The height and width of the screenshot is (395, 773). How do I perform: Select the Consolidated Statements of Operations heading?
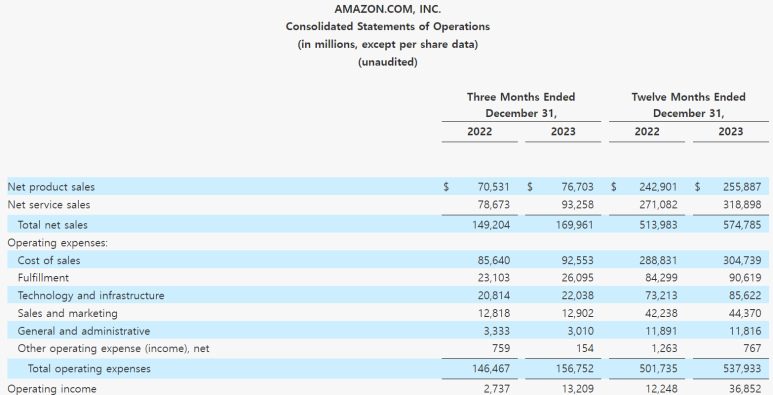[x=387, y=27]
